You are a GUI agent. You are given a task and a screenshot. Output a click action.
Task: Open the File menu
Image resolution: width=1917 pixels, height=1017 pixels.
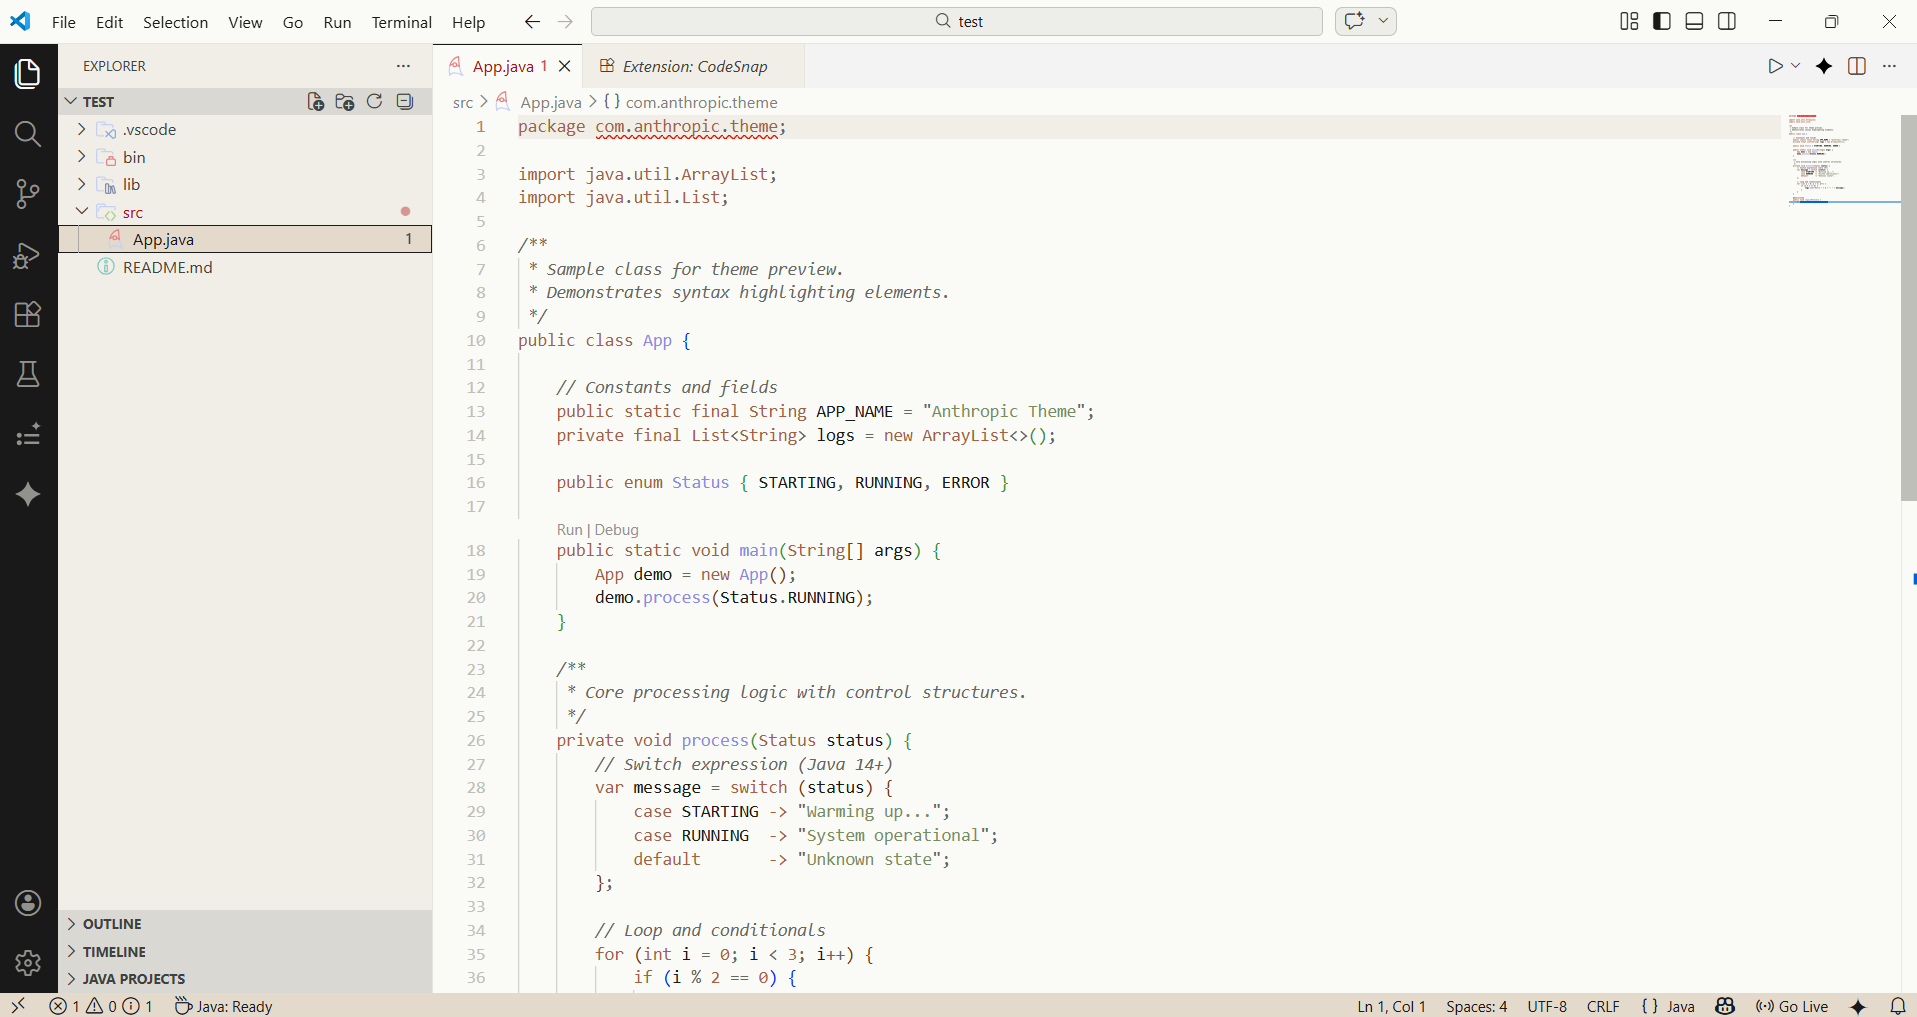pos(63,22)
